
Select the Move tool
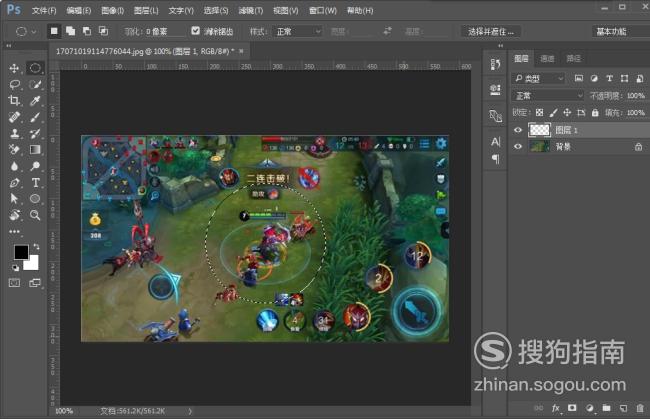[14, 68]
